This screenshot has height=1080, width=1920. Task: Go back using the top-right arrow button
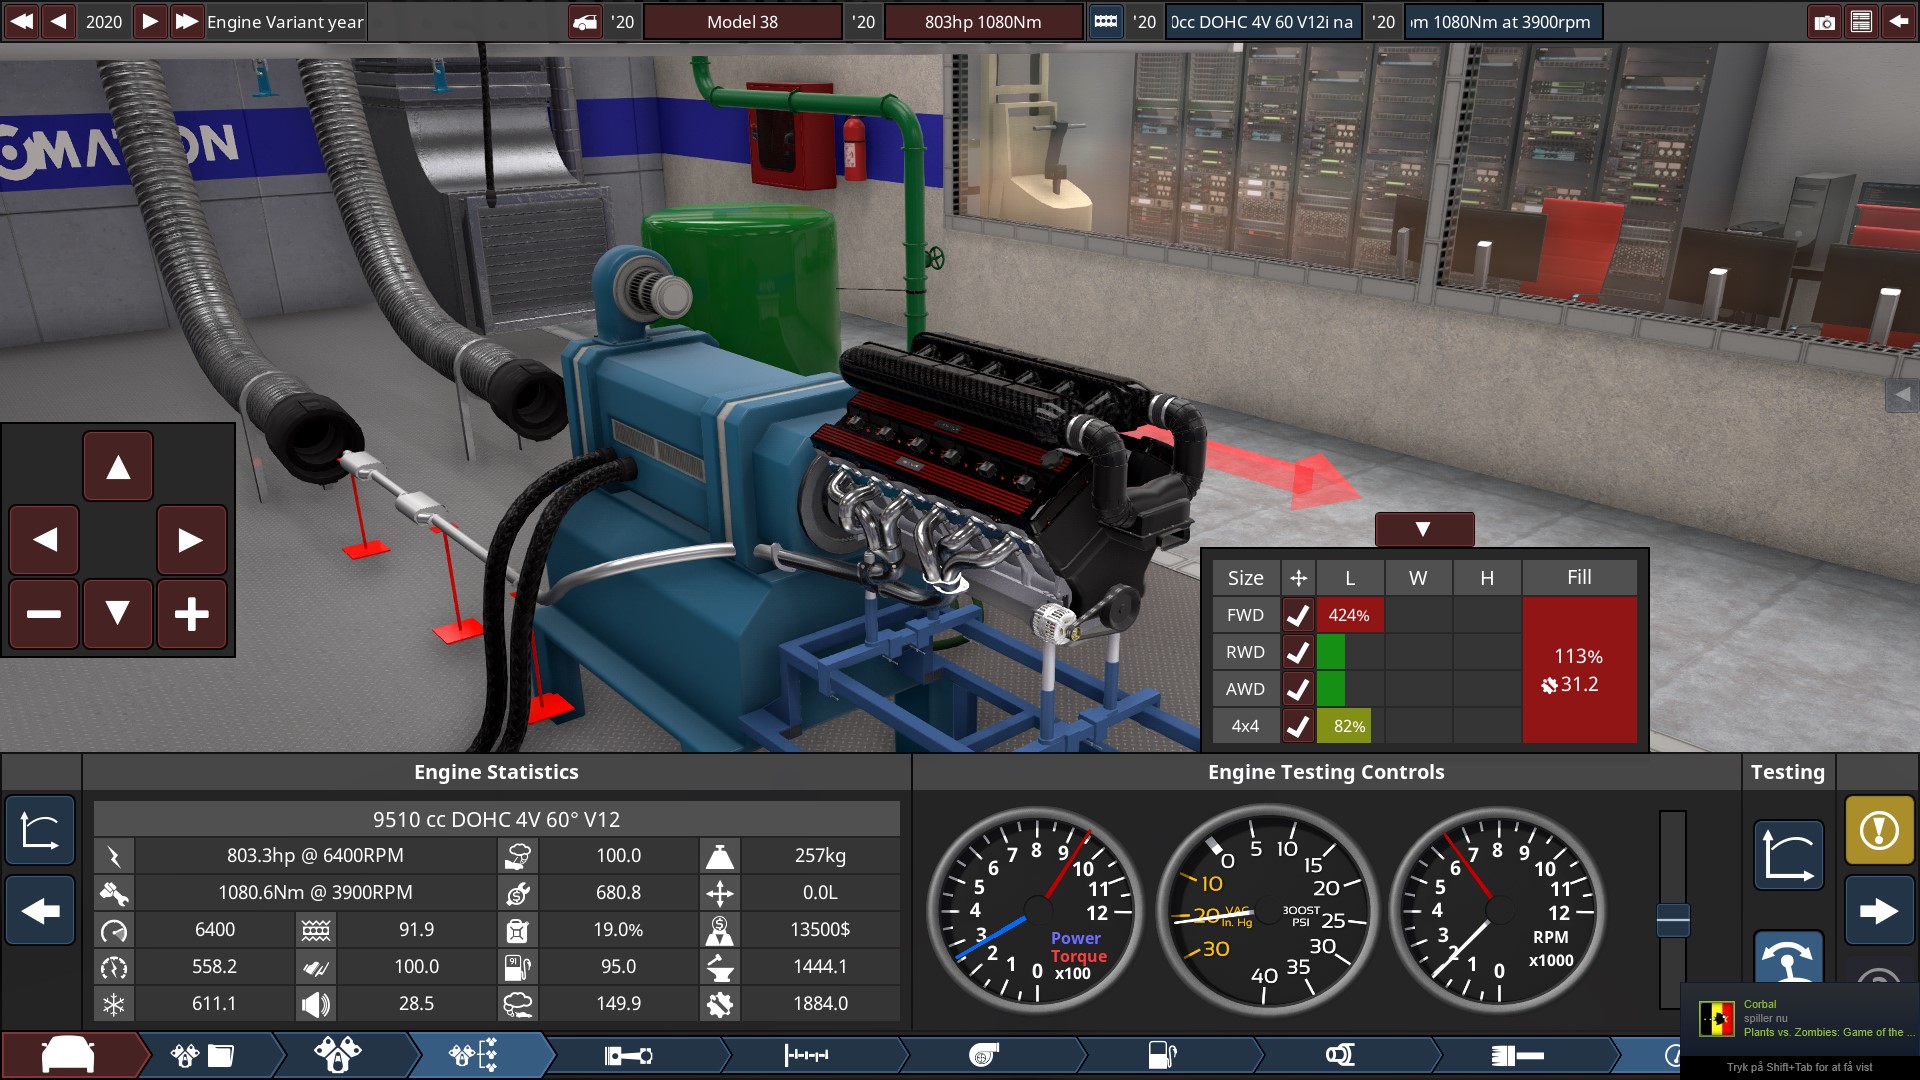[x=1898, y=21]
